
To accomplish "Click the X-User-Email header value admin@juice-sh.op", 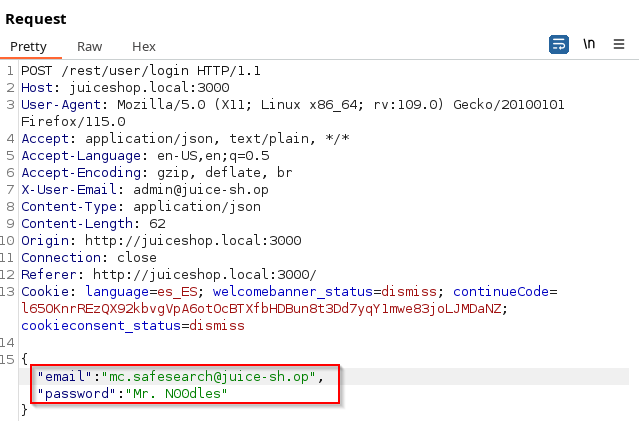I will [201, 190].
